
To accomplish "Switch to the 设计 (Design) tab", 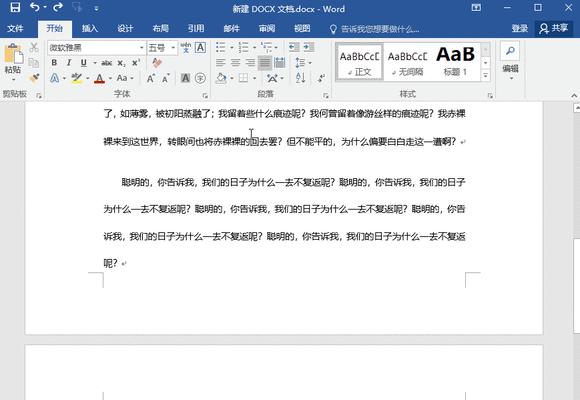I will coord(125,28).
